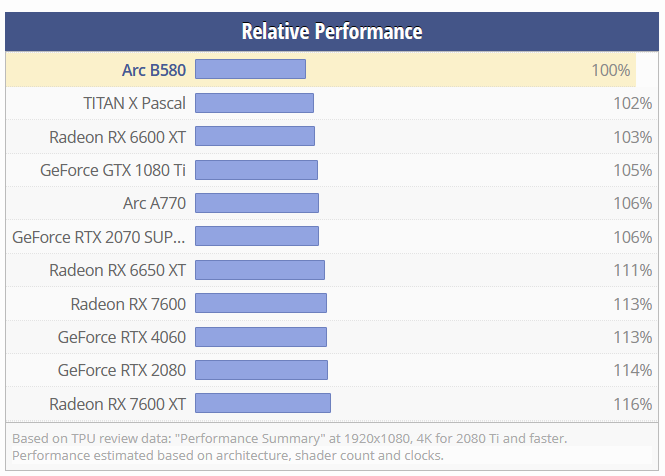The height and width of the screenshot is (476, 665).
Task: Click the 116% value
Action: tap(633, 403)
